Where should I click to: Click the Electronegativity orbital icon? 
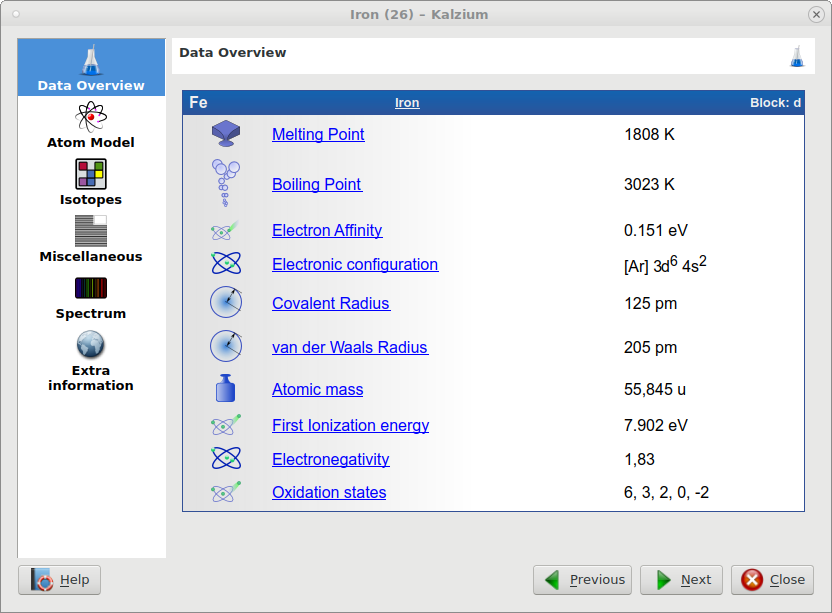pos(226,459)
